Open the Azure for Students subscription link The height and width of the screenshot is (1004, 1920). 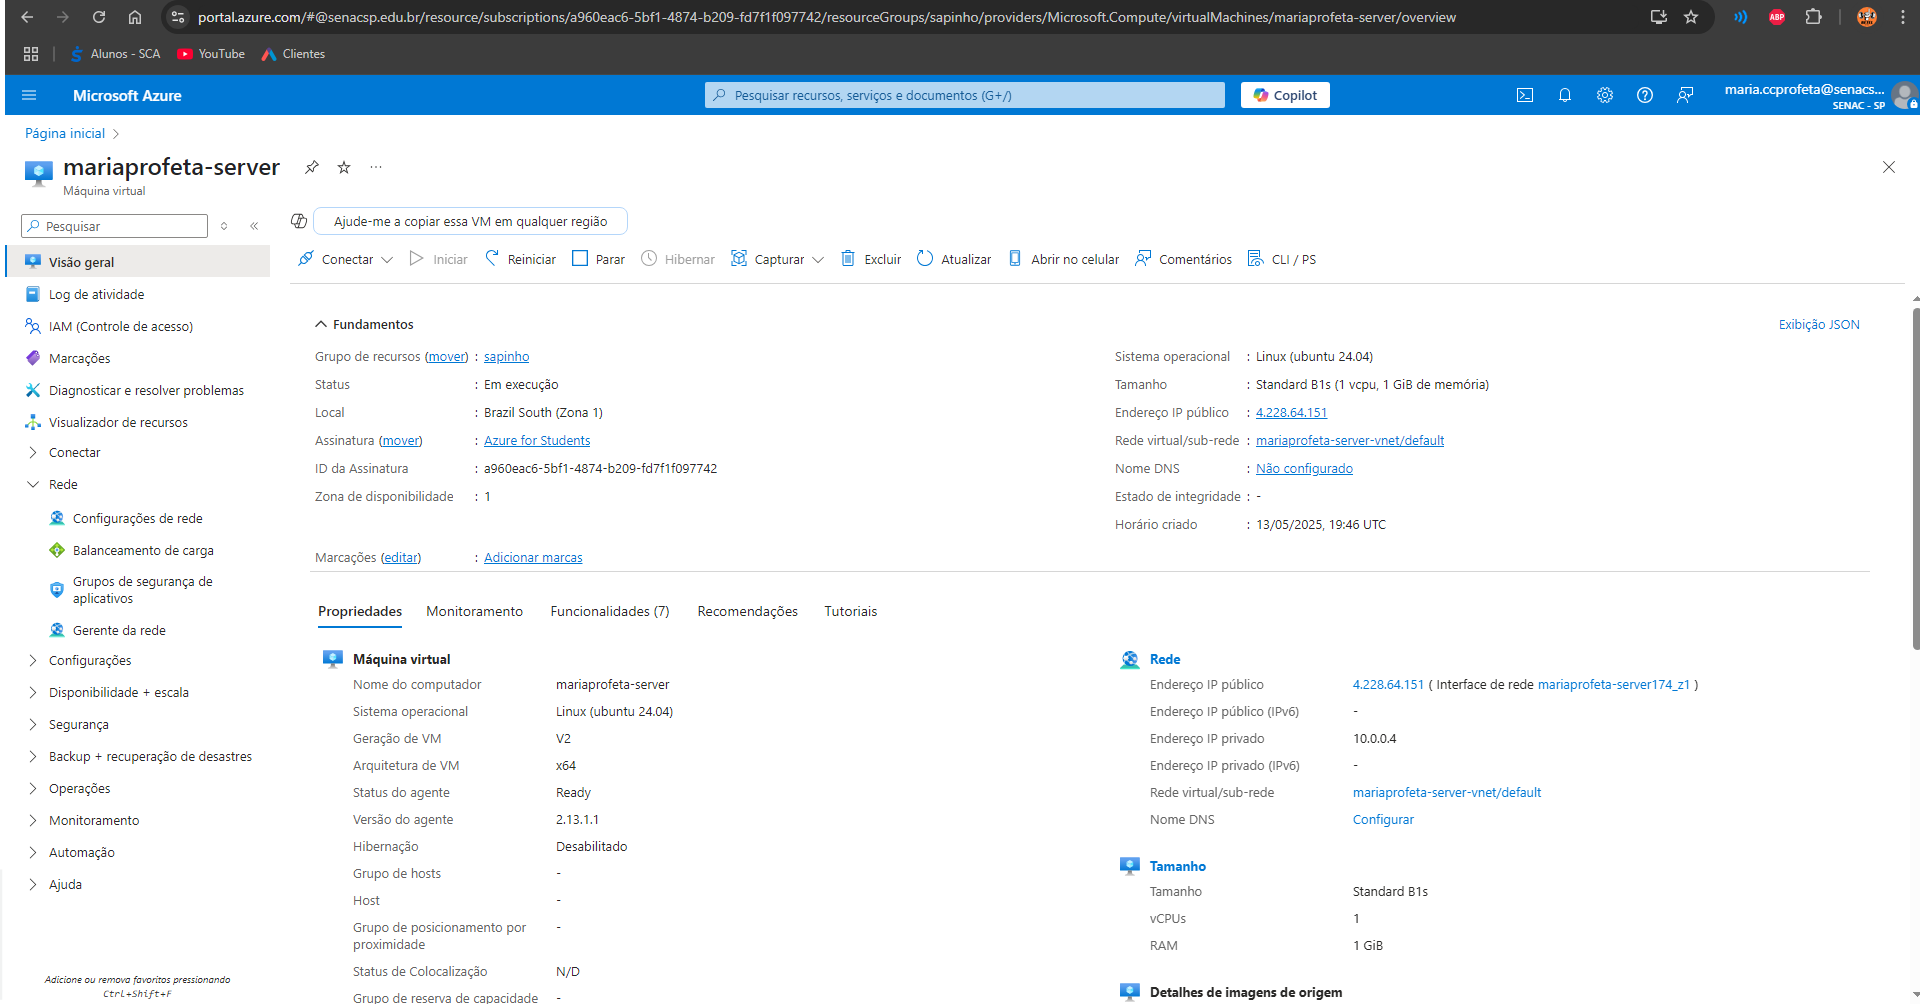pyautogui.click(x=537, y=441)
